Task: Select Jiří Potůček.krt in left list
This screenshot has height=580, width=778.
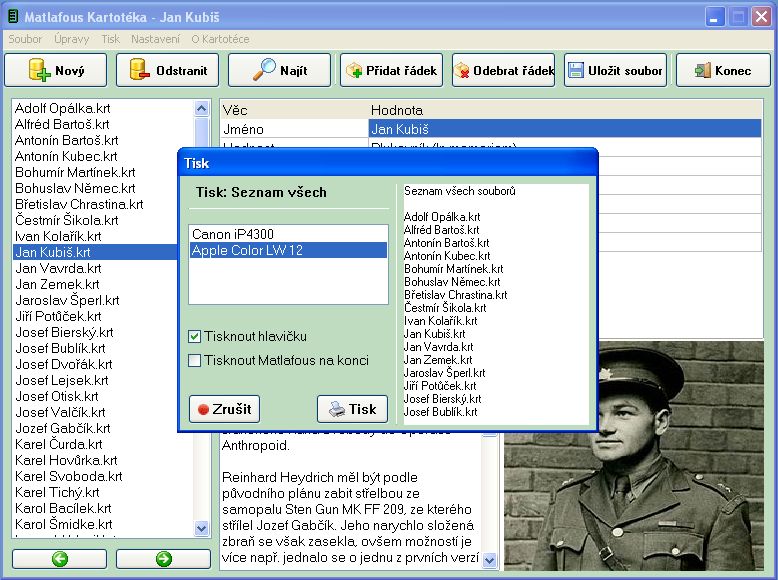Action: (x=58, y=316)
